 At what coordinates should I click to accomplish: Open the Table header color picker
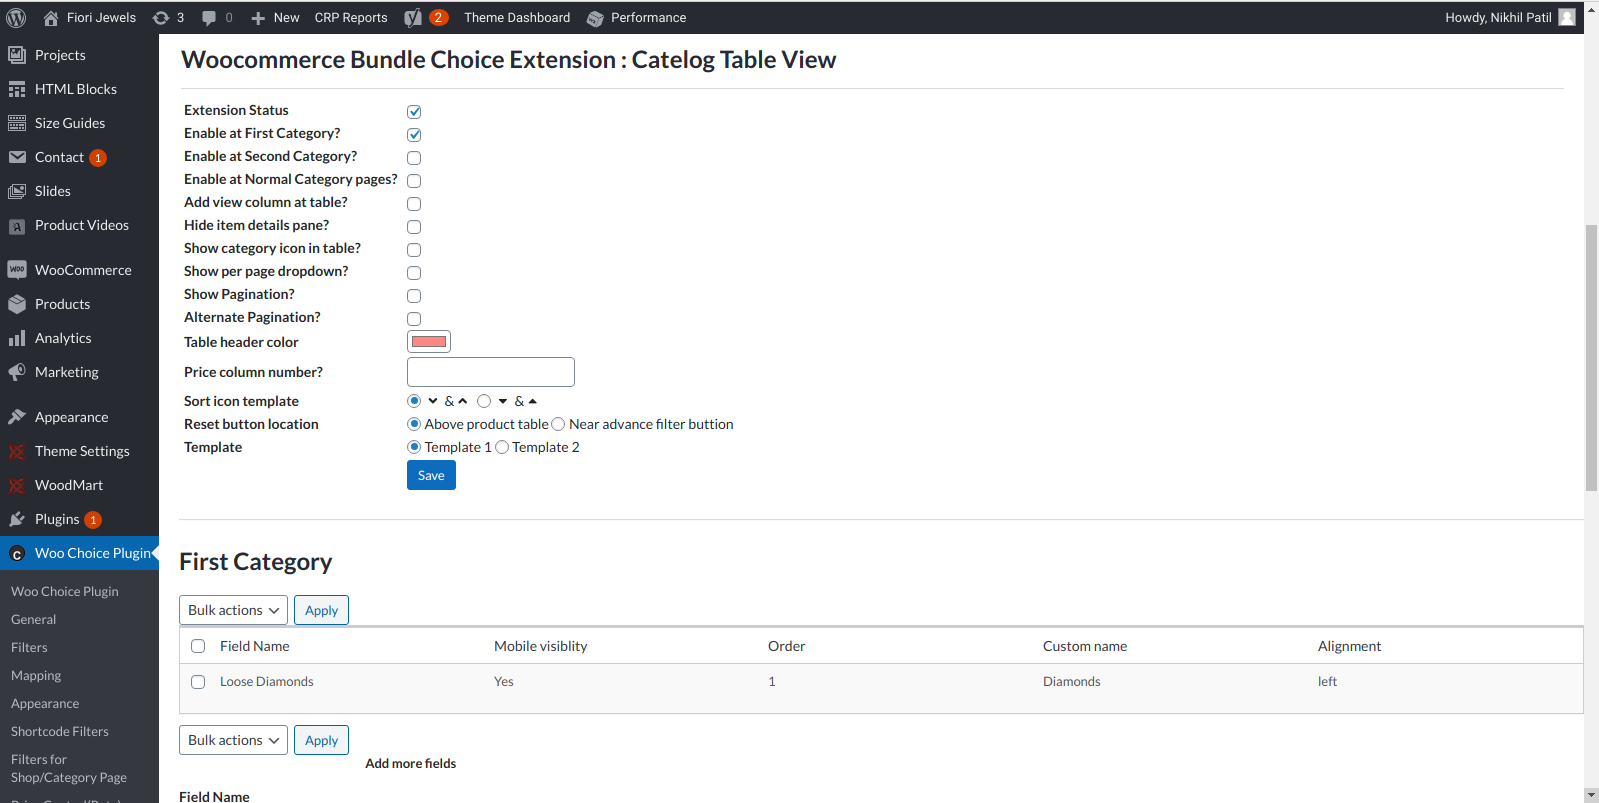[x=429, y=342]
